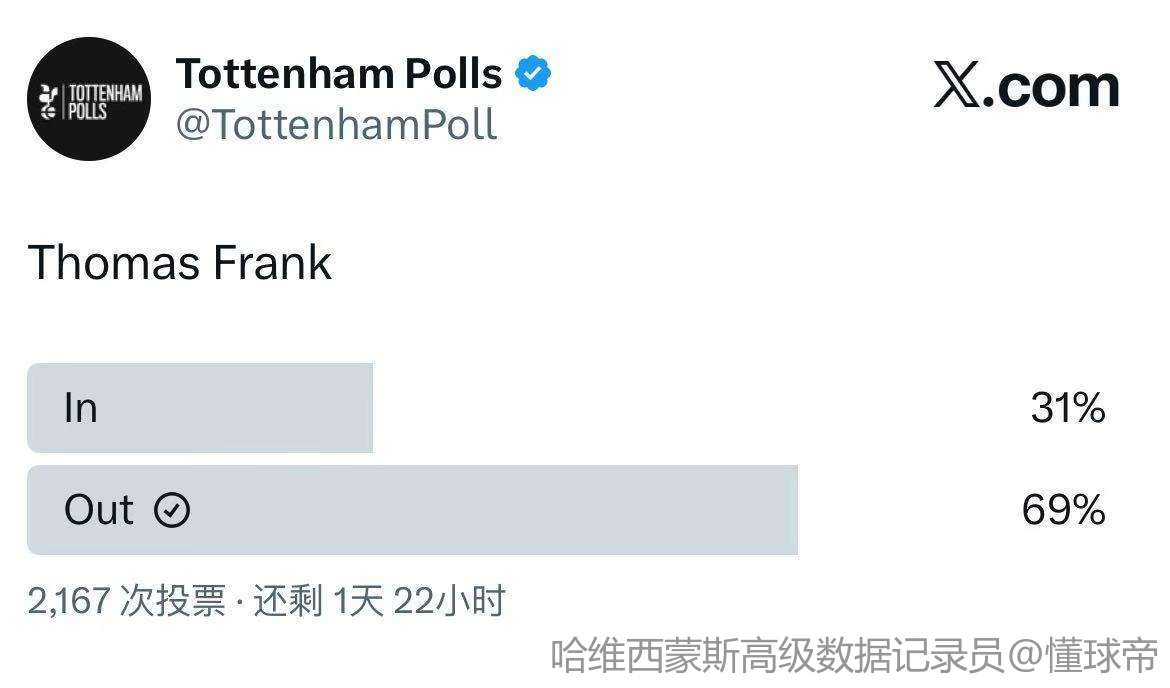Click the X logo

point(957,86)
